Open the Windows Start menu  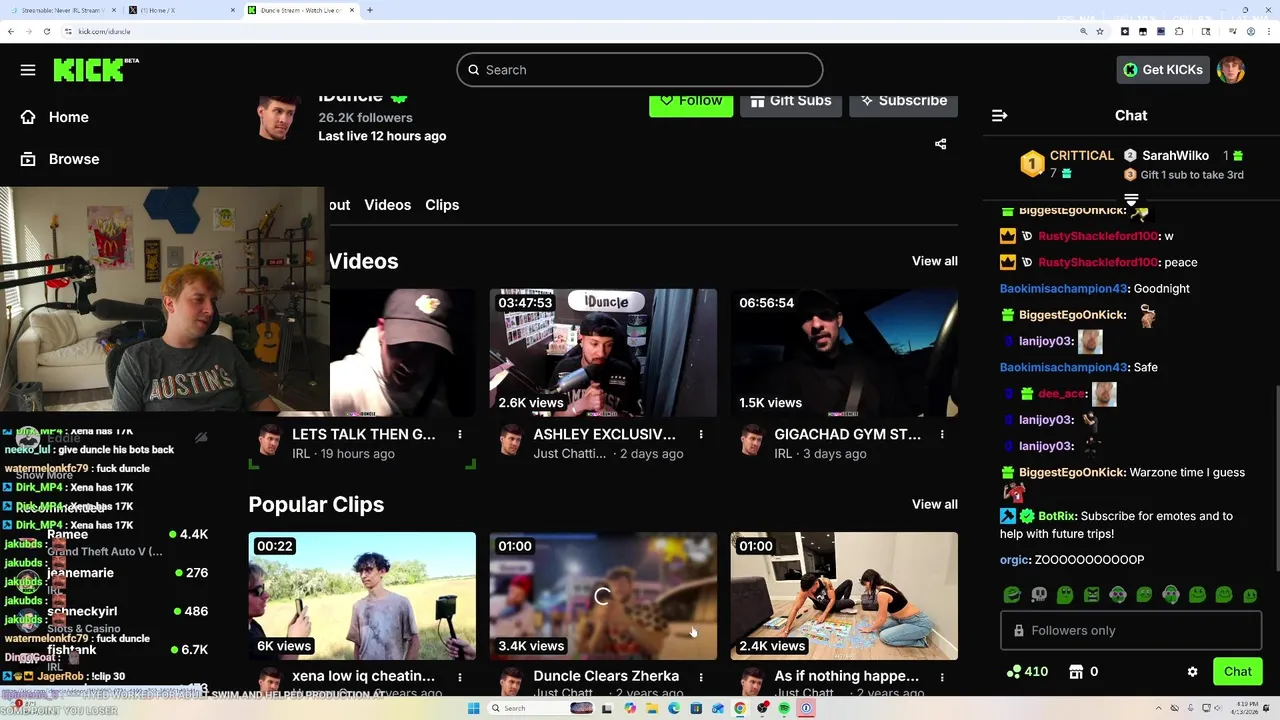tap(473, 708)
